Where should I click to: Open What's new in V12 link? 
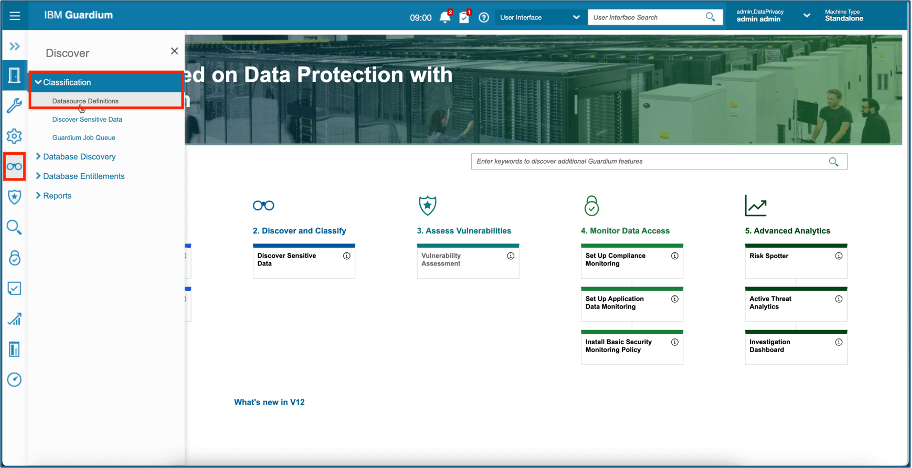click(x=269, y=402)
